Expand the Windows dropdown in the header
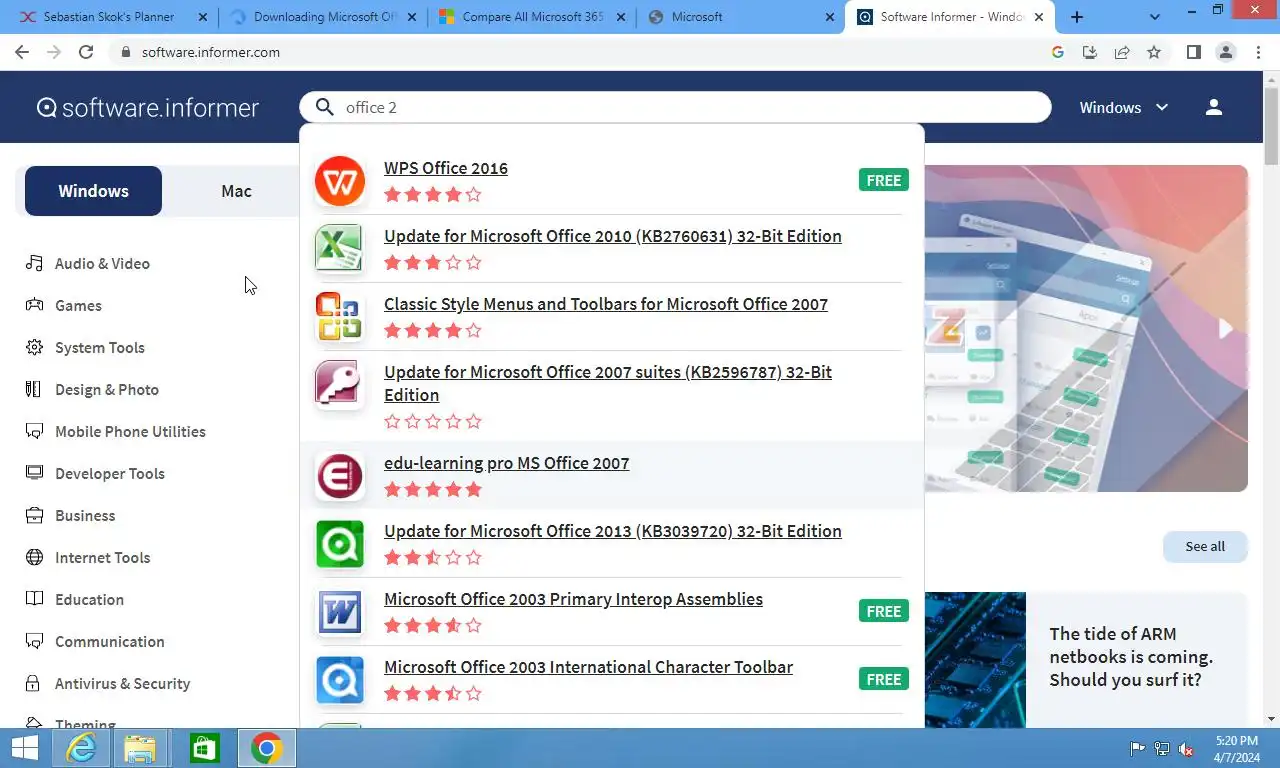1280x768 pixels. coord(1124,107)
